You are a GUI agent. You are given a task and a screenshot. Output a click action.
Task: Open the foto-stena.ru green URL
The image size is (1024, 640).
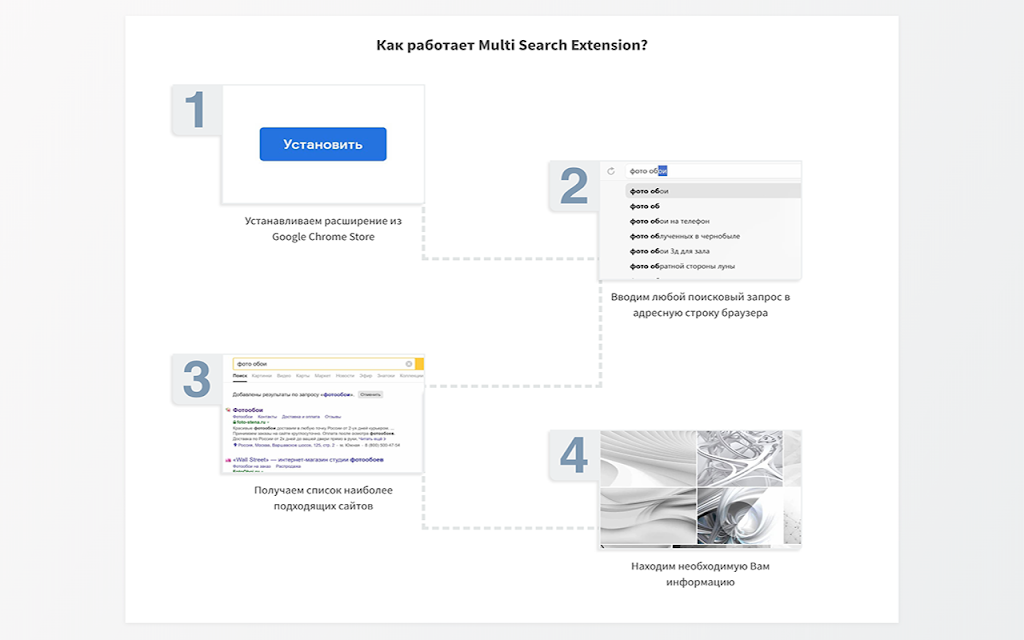pyautogui.click(x=251, y=422)
